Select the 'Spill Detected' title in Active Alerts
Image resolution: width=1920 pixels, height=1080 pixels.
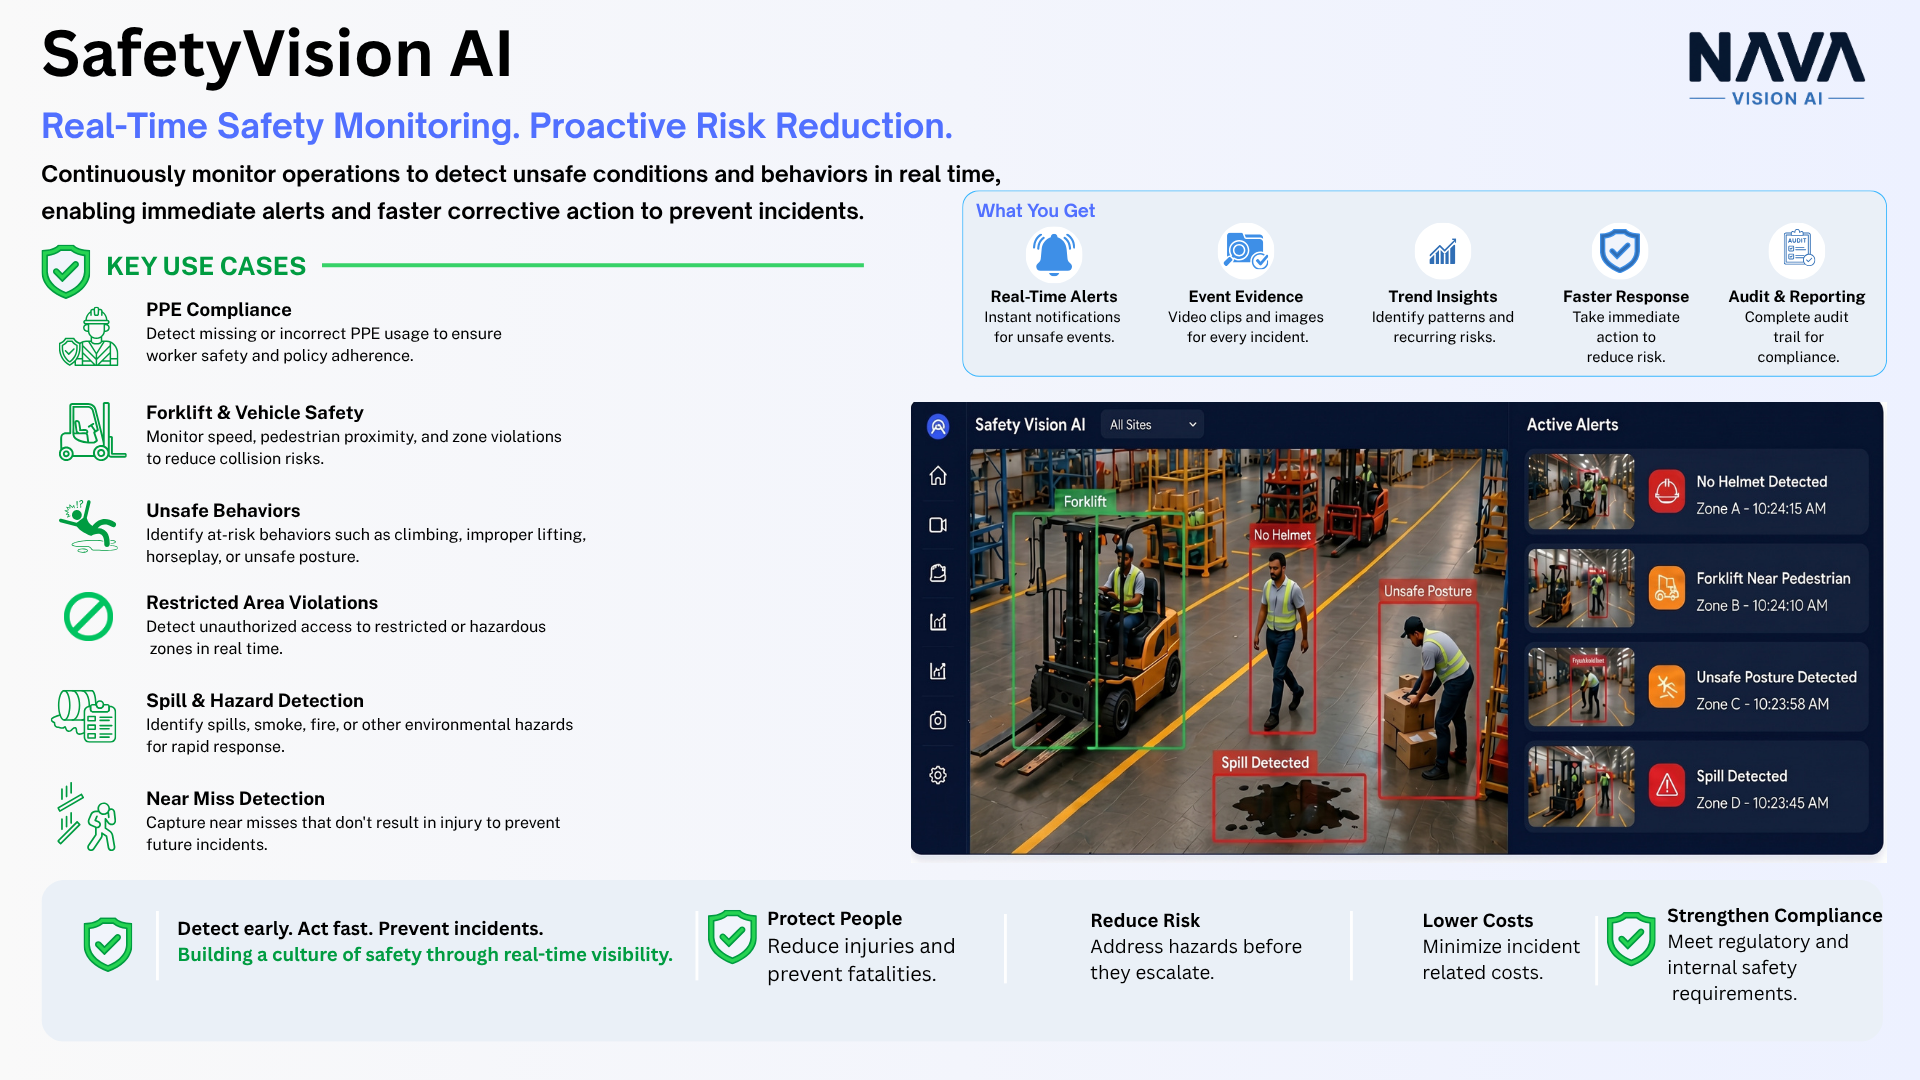click(x=1742, y=777)
